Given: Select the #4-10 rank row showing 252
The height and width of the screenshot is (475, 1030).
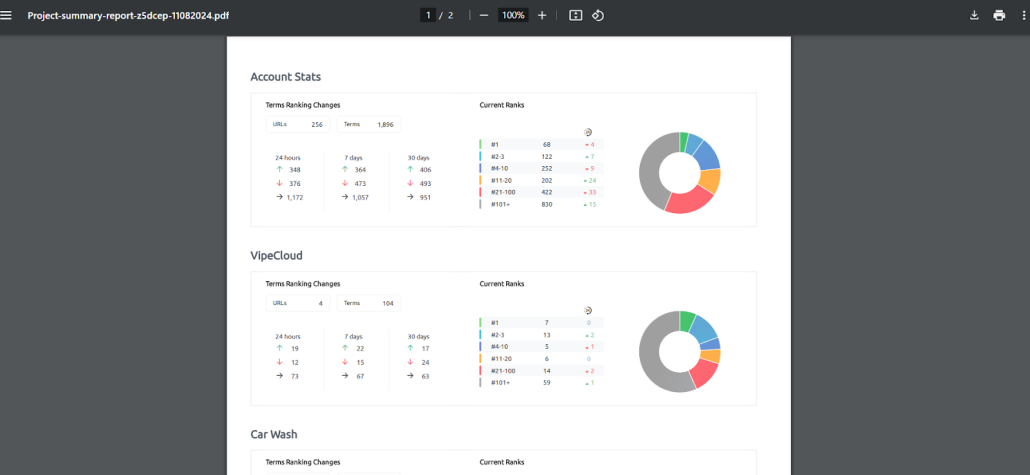Looking at the screenshot, I should pos(541,168).
